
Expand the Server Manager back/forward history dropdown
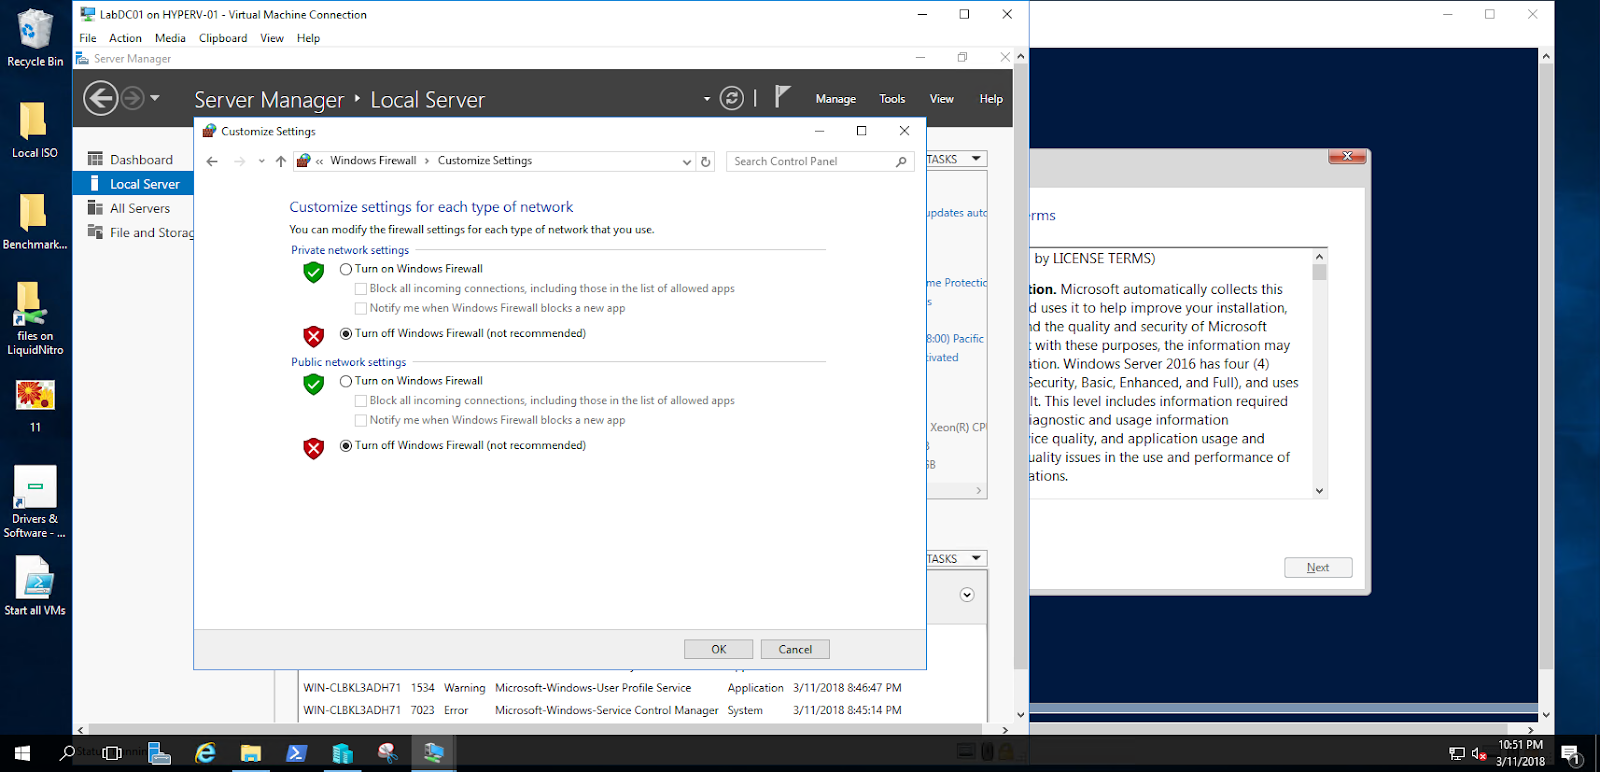tap(155, 98)
